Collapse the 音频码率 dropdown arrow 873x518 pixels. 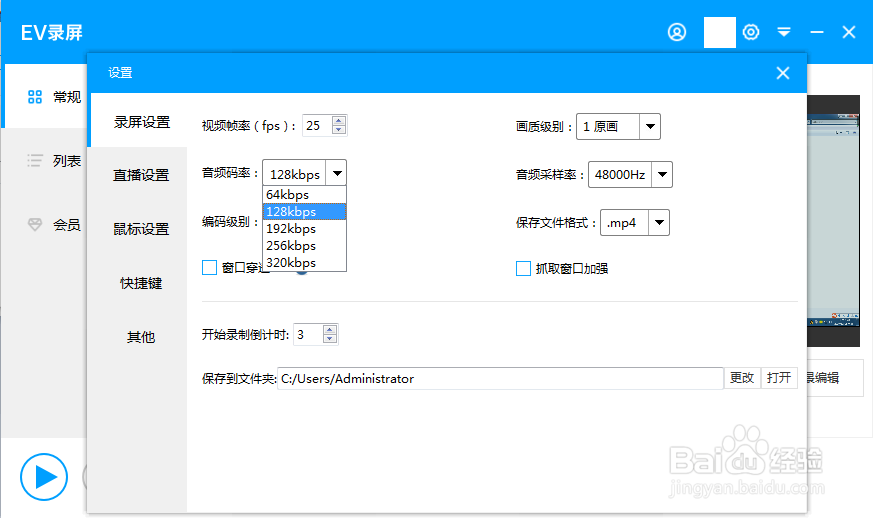click(x=337, y=173)
